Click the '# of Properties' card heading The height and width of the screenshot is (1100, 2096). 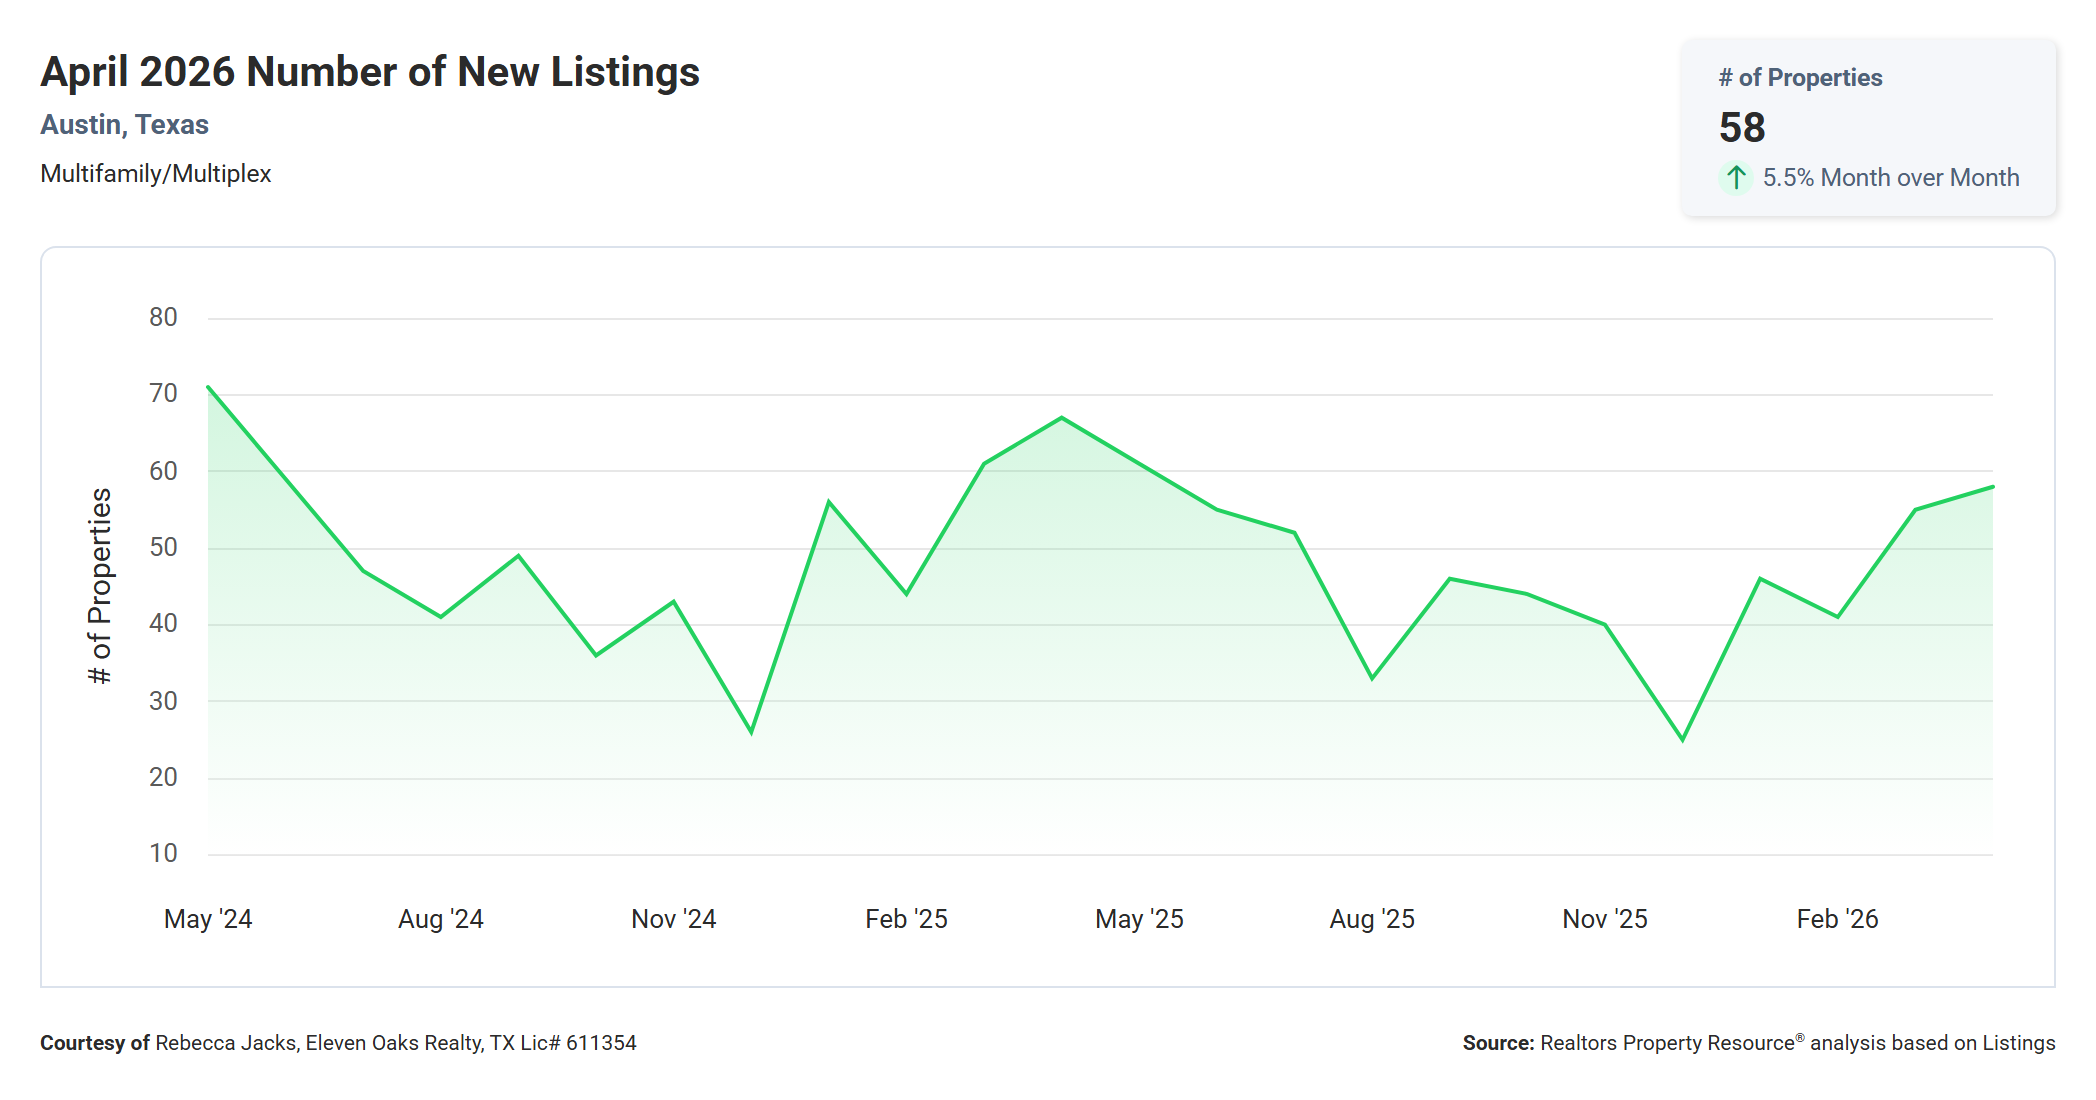1800,78
